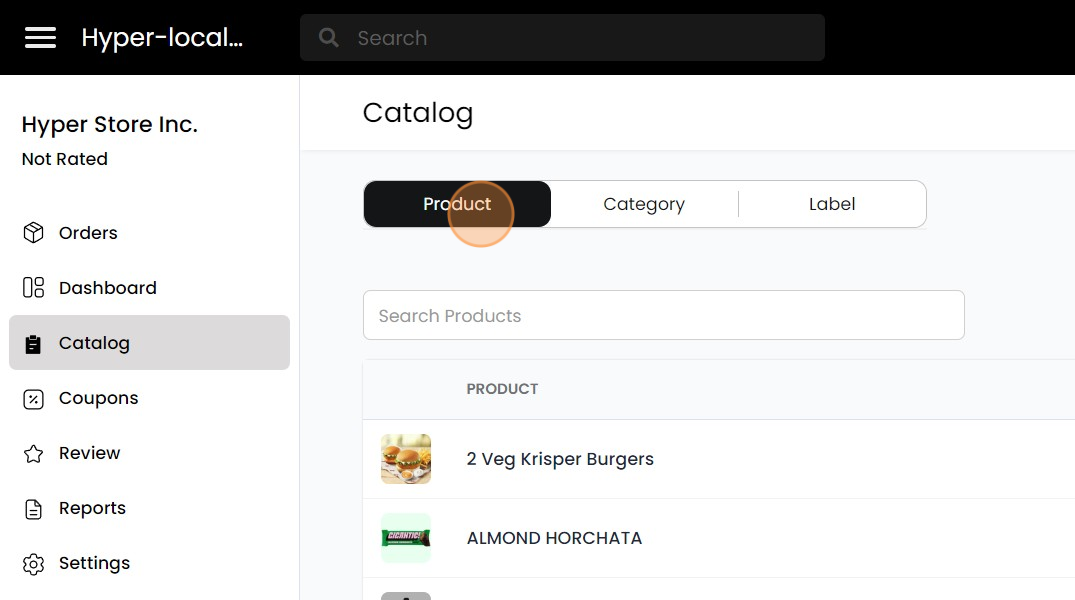Select the Review star icon
This screenshot has width=1075, height=600.
pos(33,452)
